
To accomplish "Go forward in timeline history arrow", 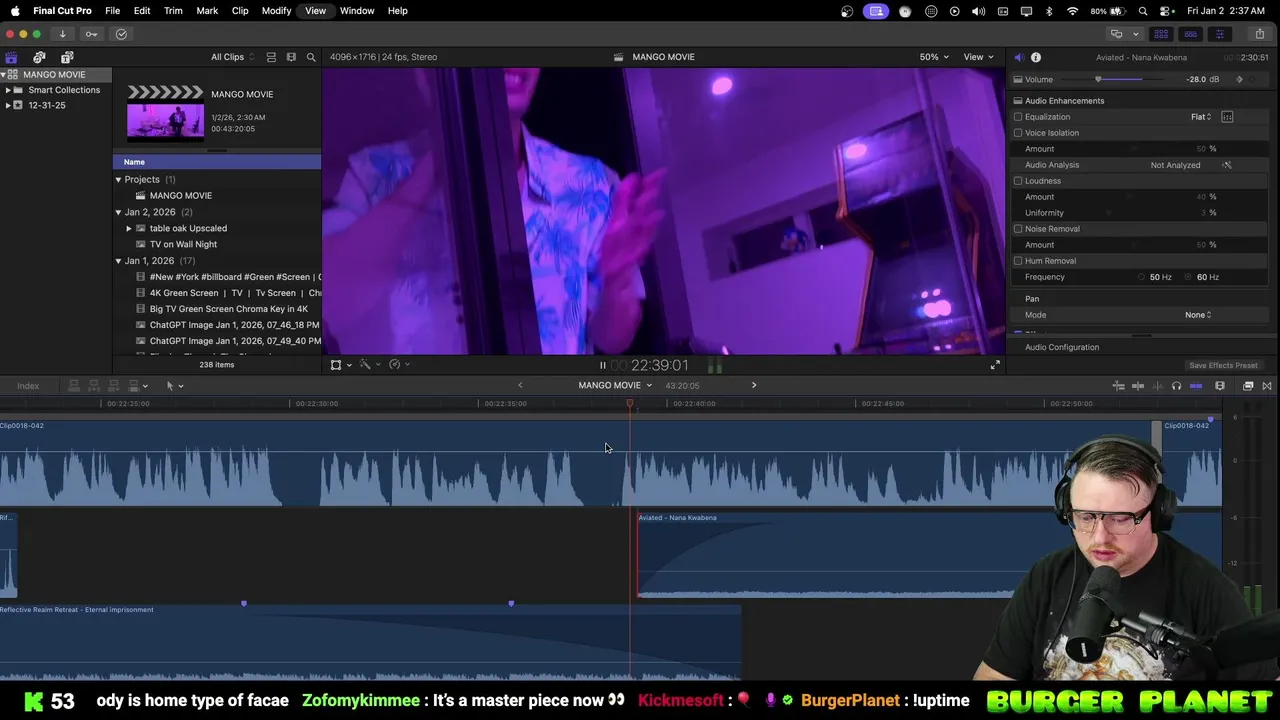I will click(x=754, y=385).
